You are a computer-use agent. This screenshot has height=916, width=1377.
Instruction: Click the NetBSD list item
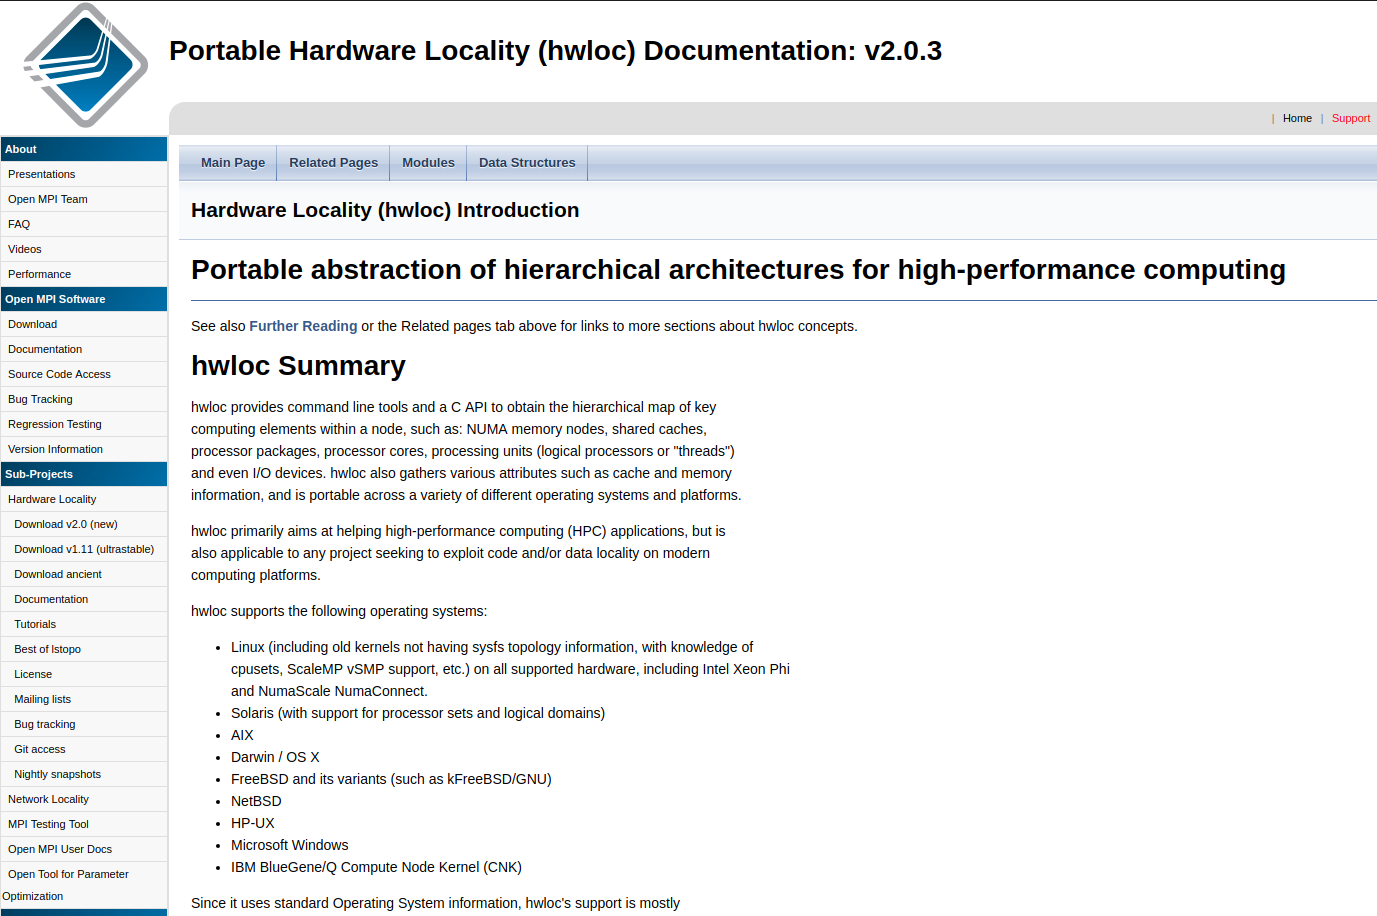pos(256,801)
